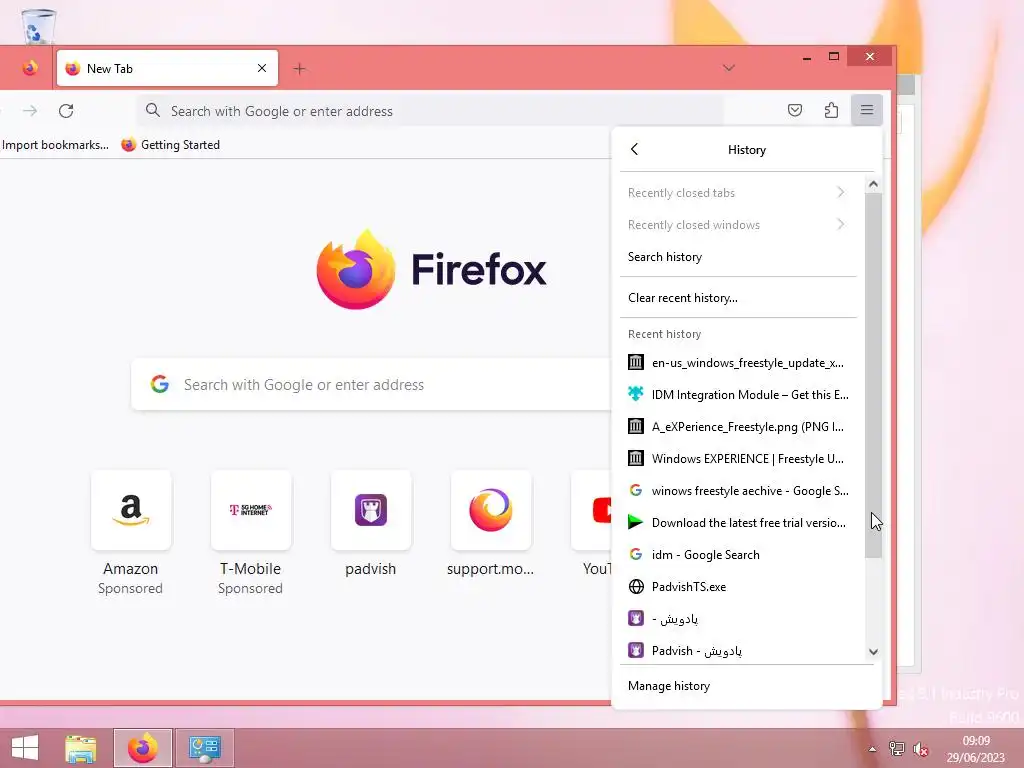Open the Extensions puzzle-piece icon

click(x=831, y=110)
